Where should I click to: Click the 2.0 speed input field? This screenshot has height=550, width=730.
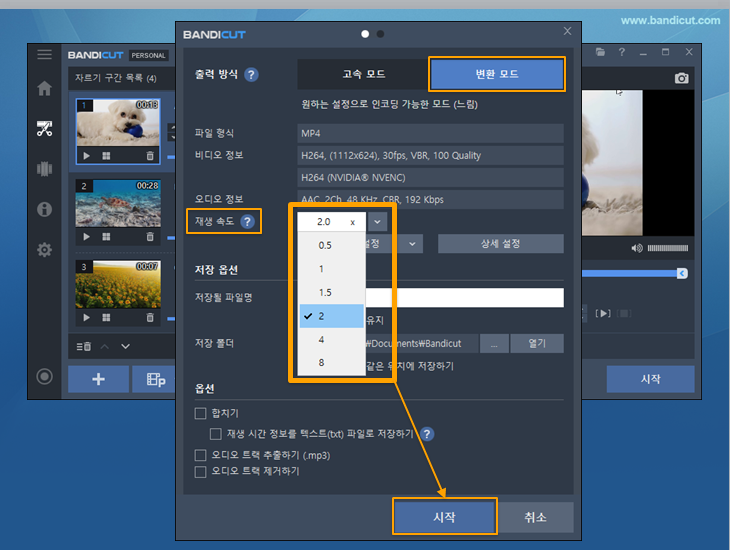[x=331, y=222]
